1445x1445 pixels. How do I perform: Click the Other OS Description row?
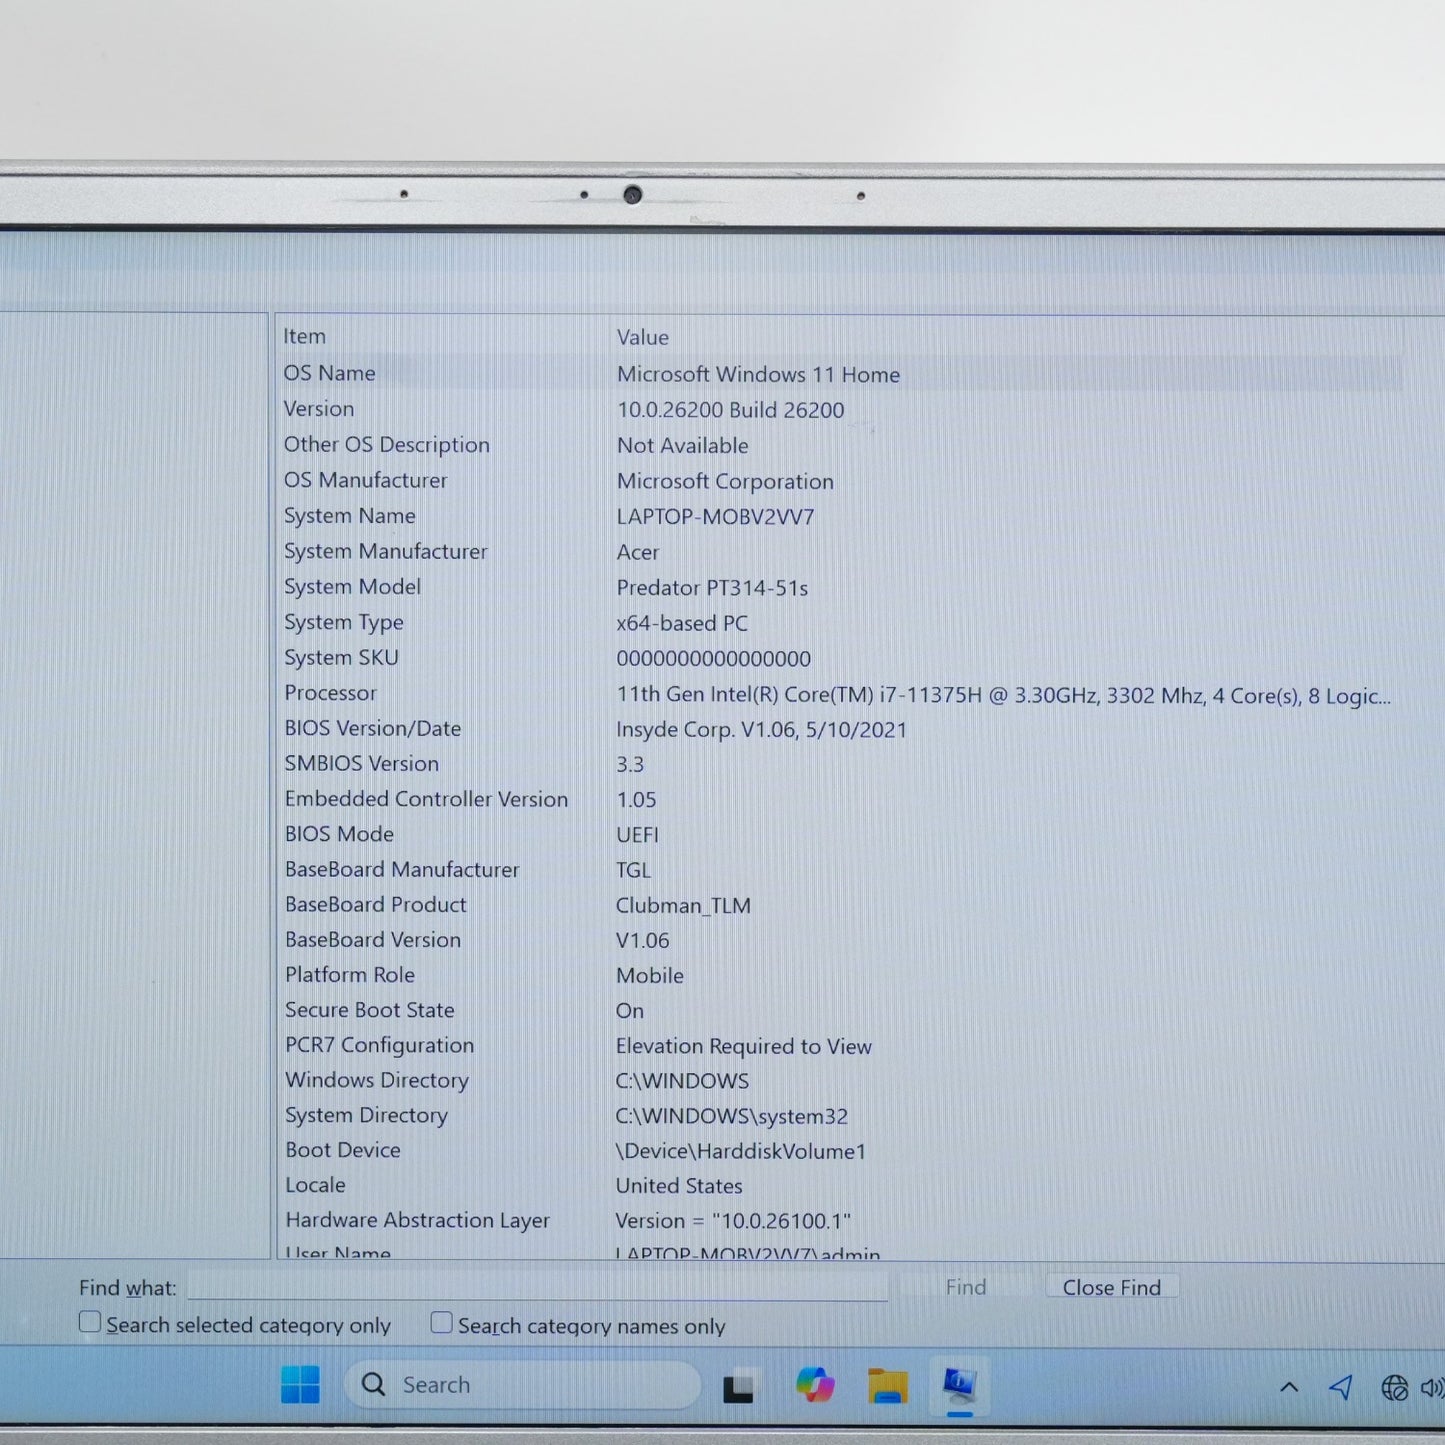840,445
